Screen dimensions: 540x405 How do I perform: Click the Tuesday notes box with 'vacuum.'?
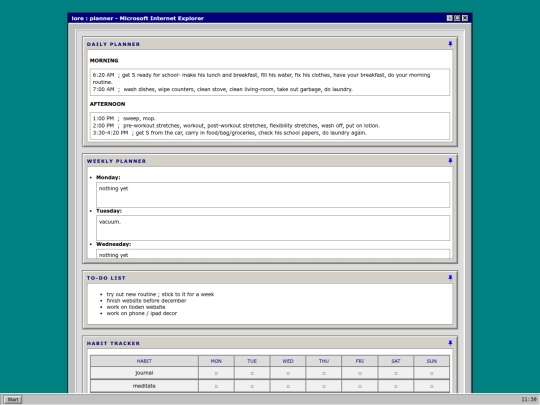[273, 228]
